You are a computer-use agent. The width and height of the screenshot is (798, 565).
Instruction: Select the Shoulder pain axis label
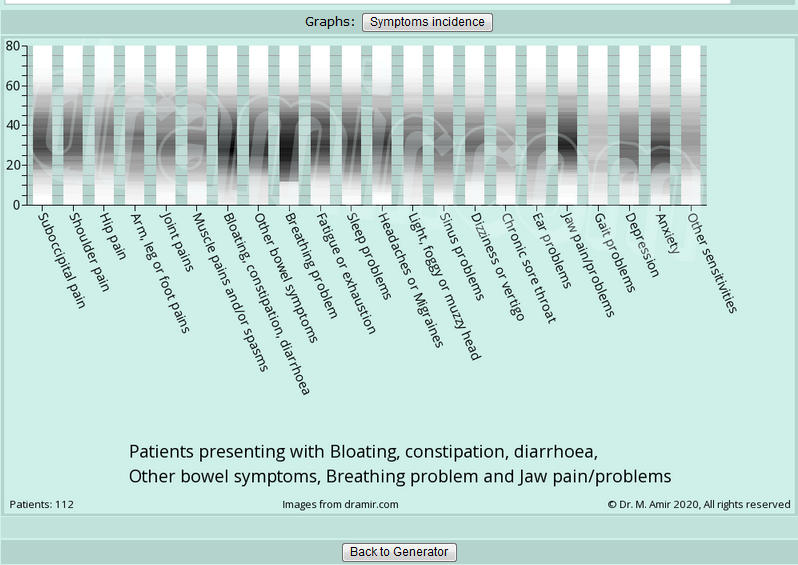pyautogui.click(x=88, y=250)
